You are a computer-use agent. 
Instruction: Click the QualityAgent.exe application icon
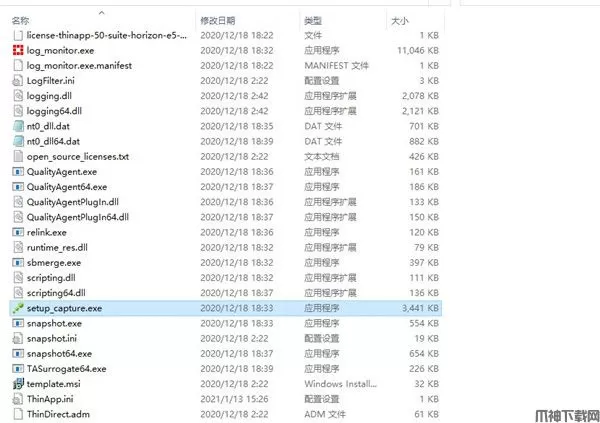pos(18,171)
